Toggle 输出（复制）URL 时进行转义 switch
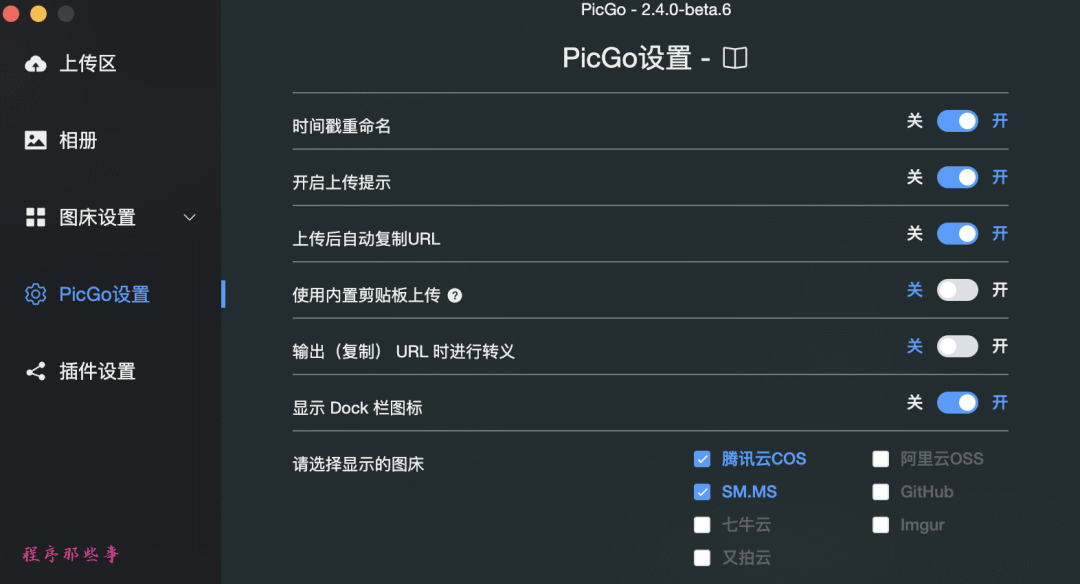1080x584 pixels. (x=957, y=346)
